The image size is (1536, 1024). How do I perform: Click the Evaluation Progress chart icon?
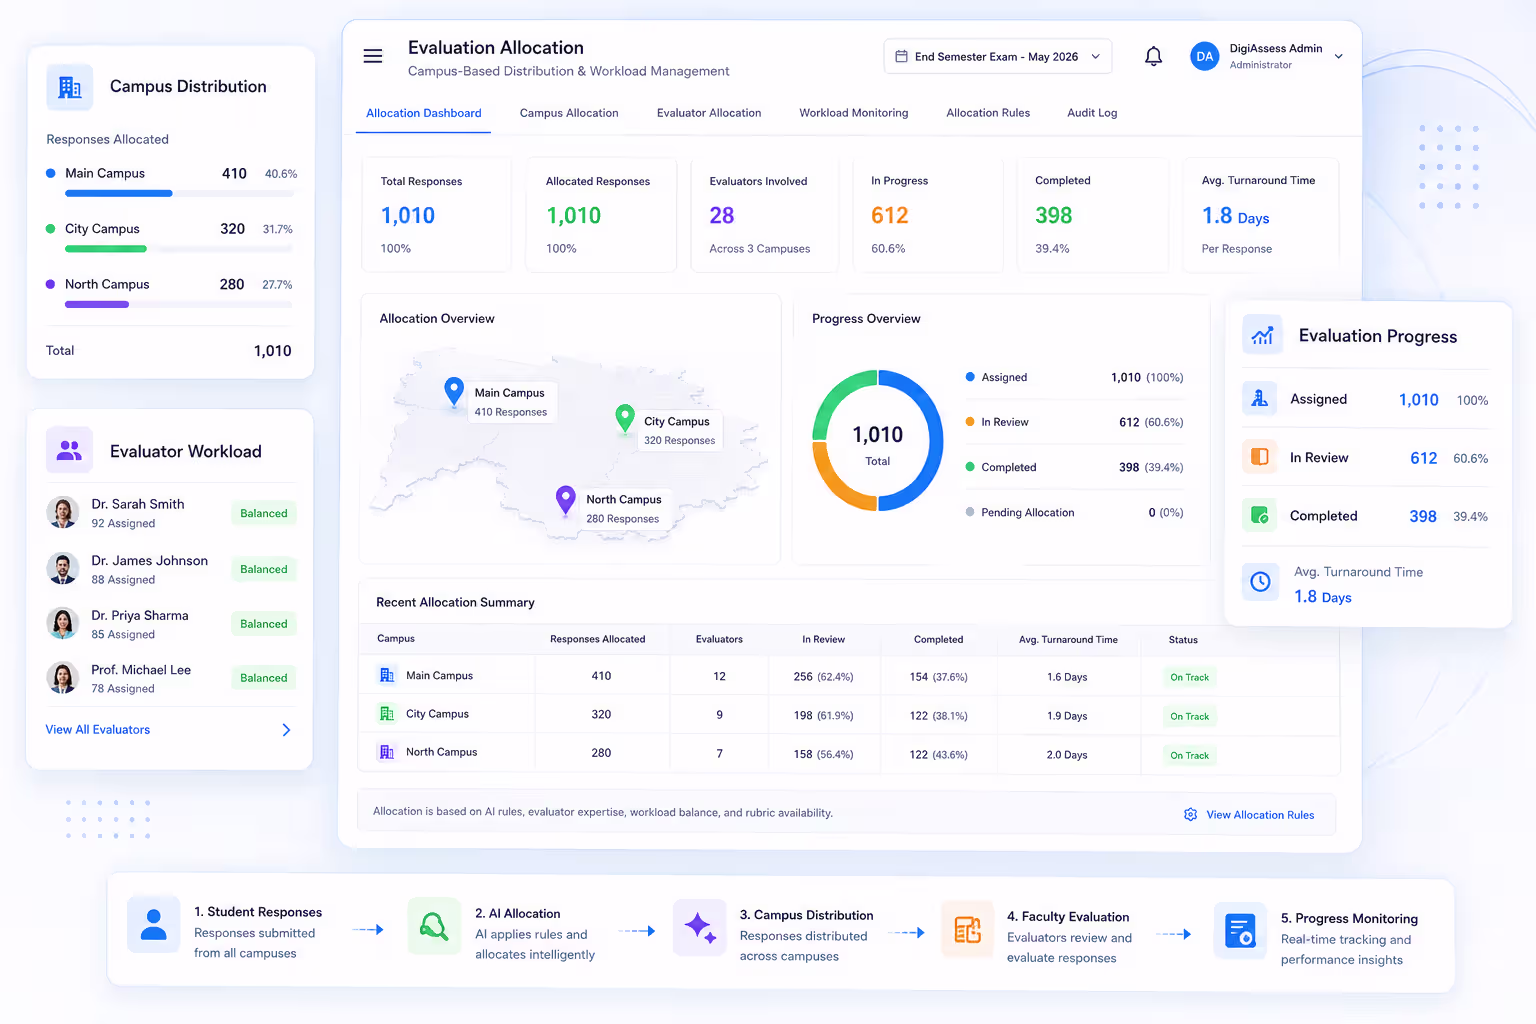click(1262, 335)
